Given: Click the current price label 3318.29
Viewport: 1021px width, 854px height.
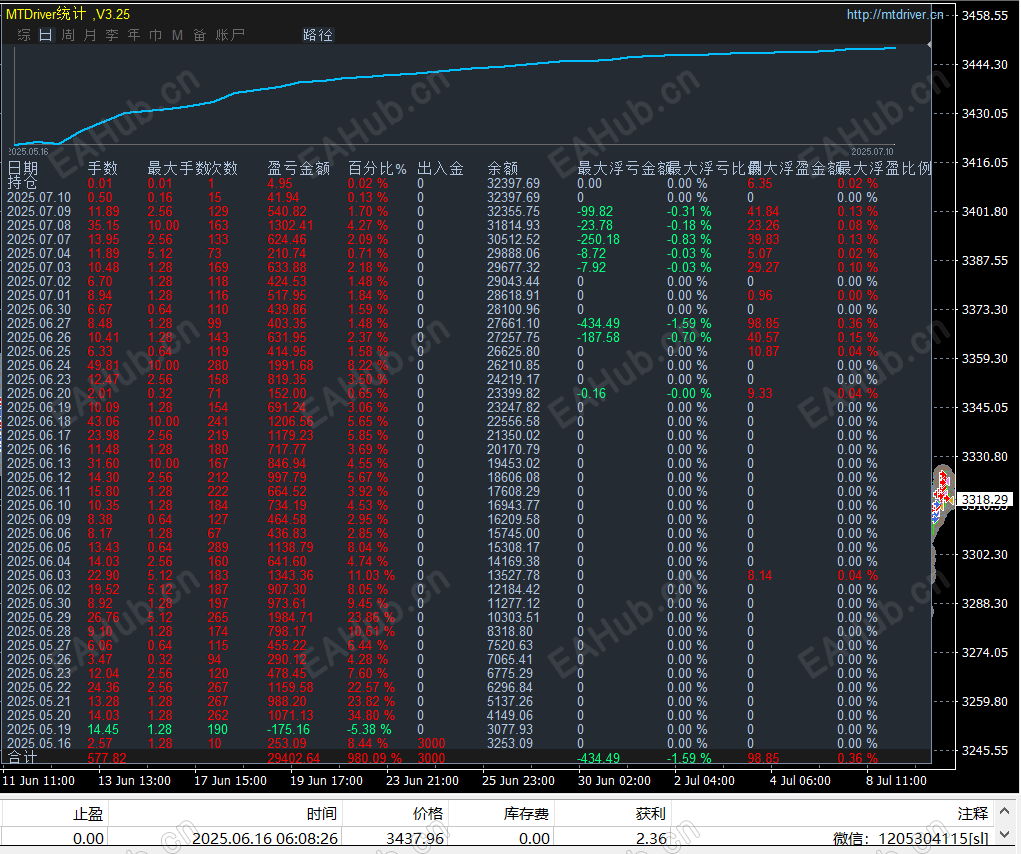Looking at the screenshot, I should point(985,499).
